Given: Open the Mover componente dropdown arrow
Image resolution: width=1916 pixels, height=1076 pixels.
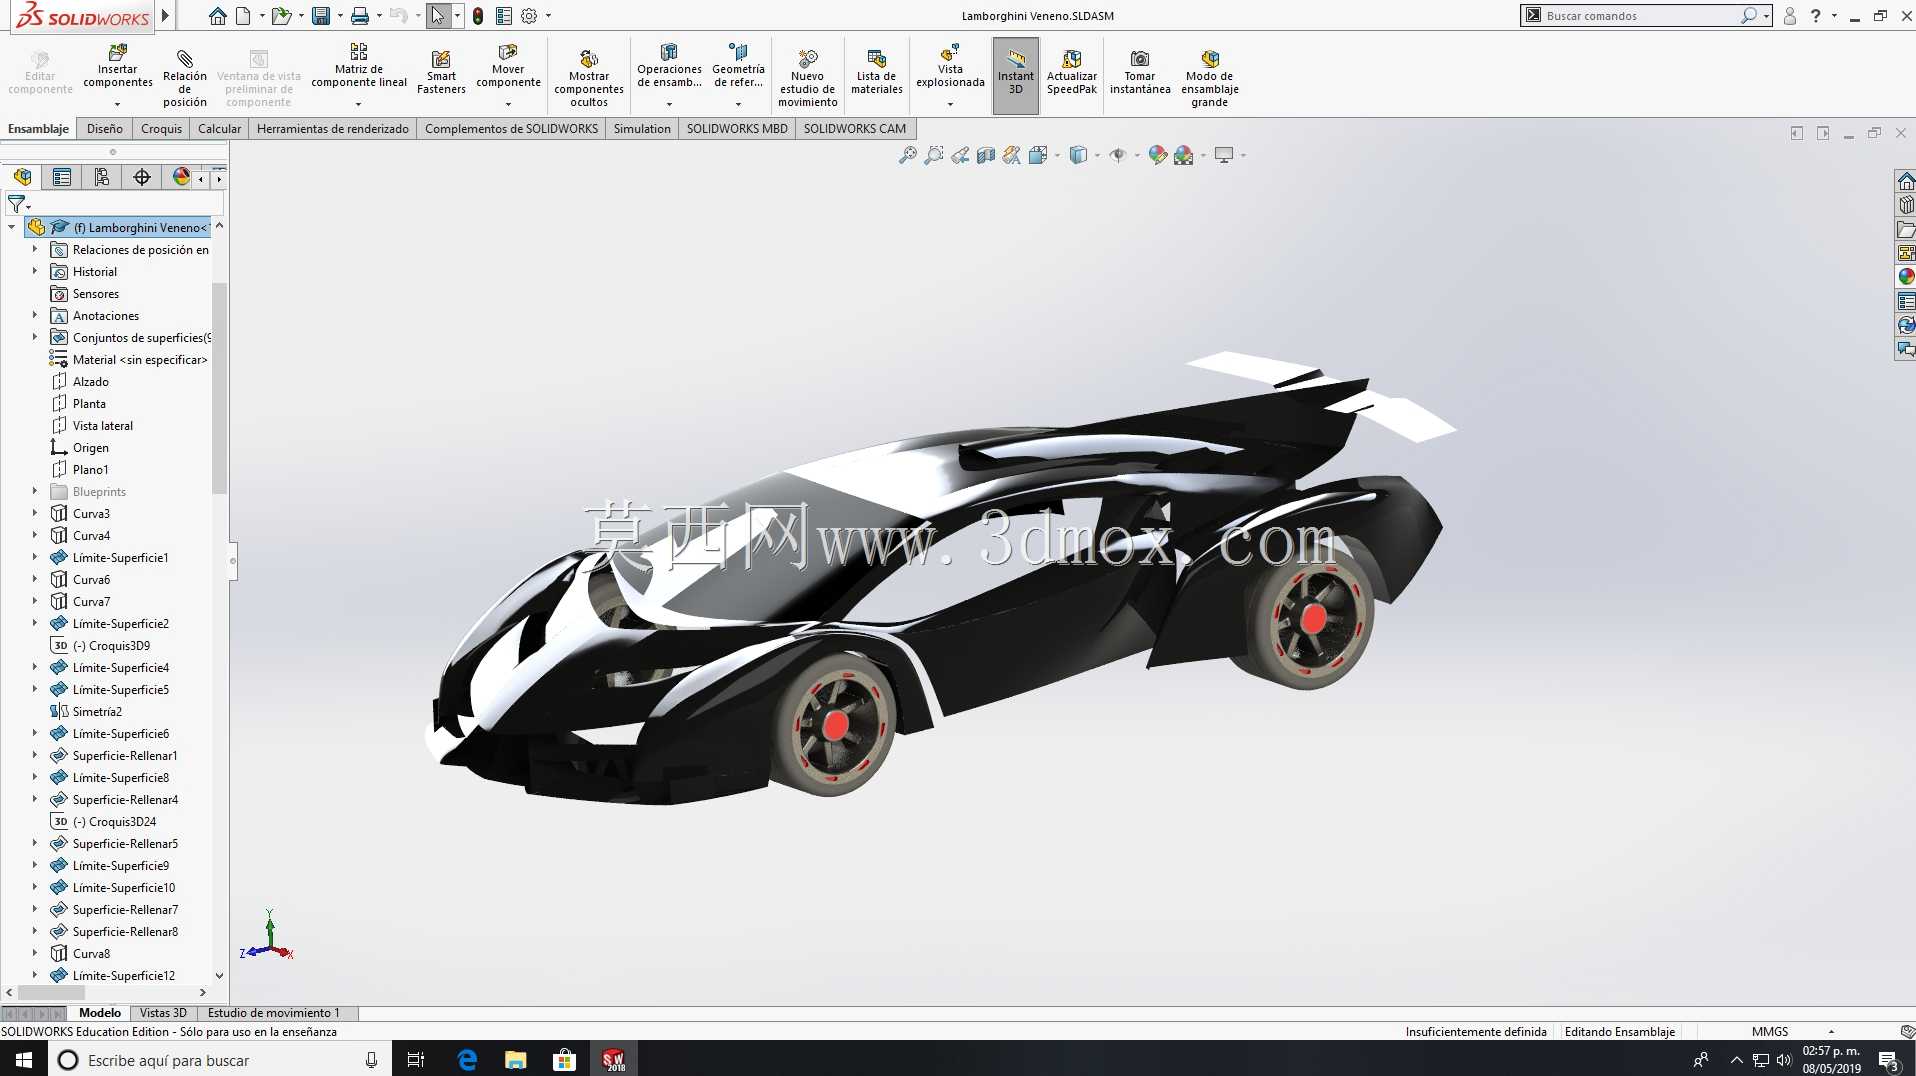Looking at the screenshot, I should [508, 104].
